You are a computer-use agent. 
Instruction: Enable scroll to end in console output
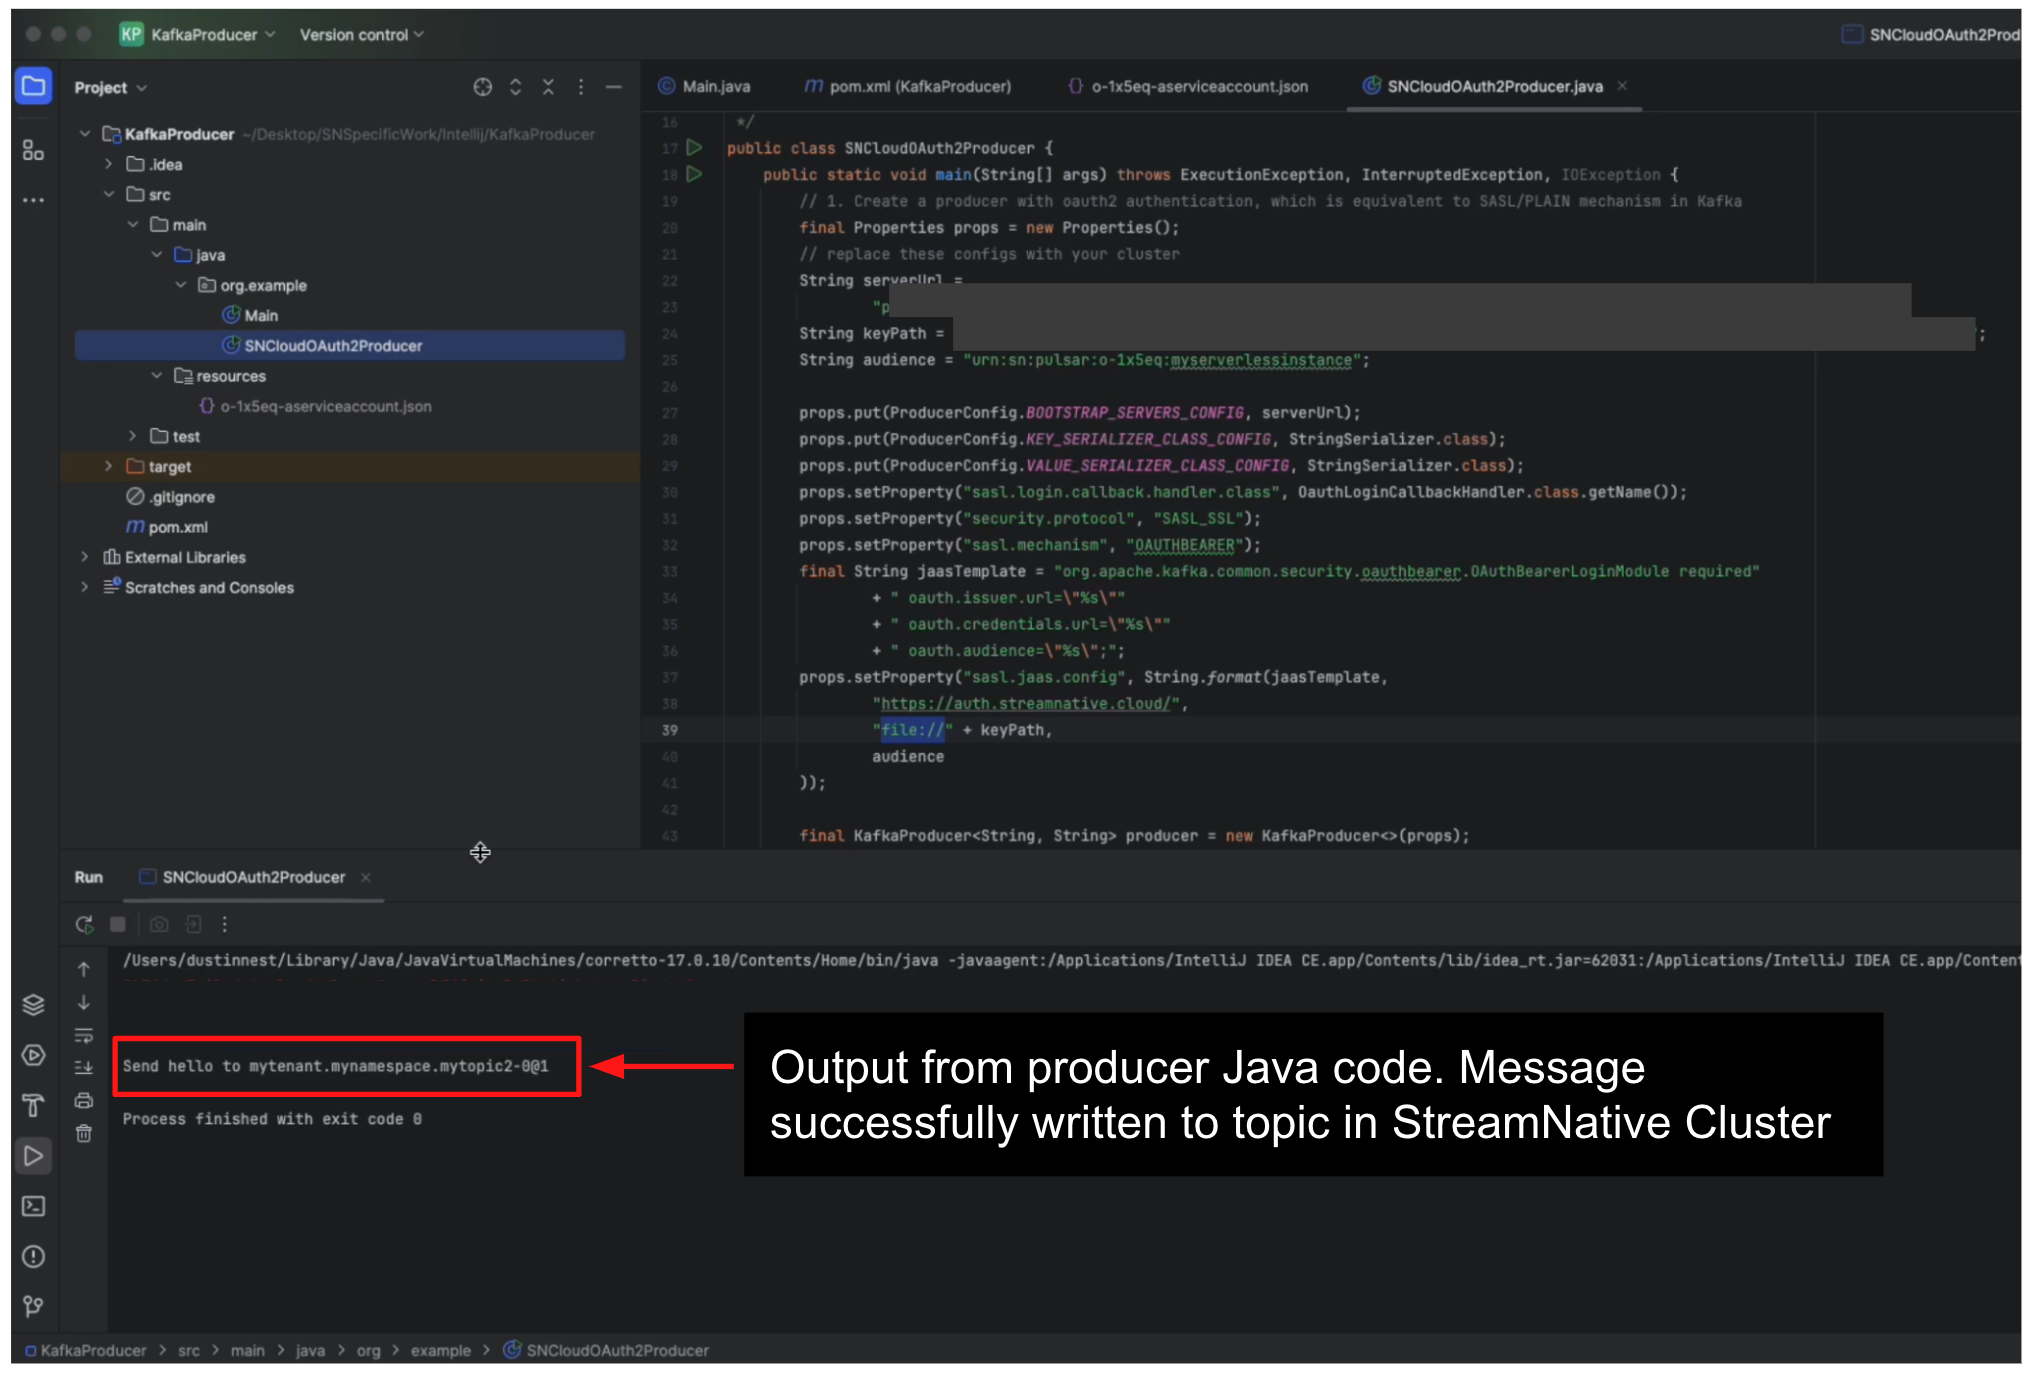84,1068
